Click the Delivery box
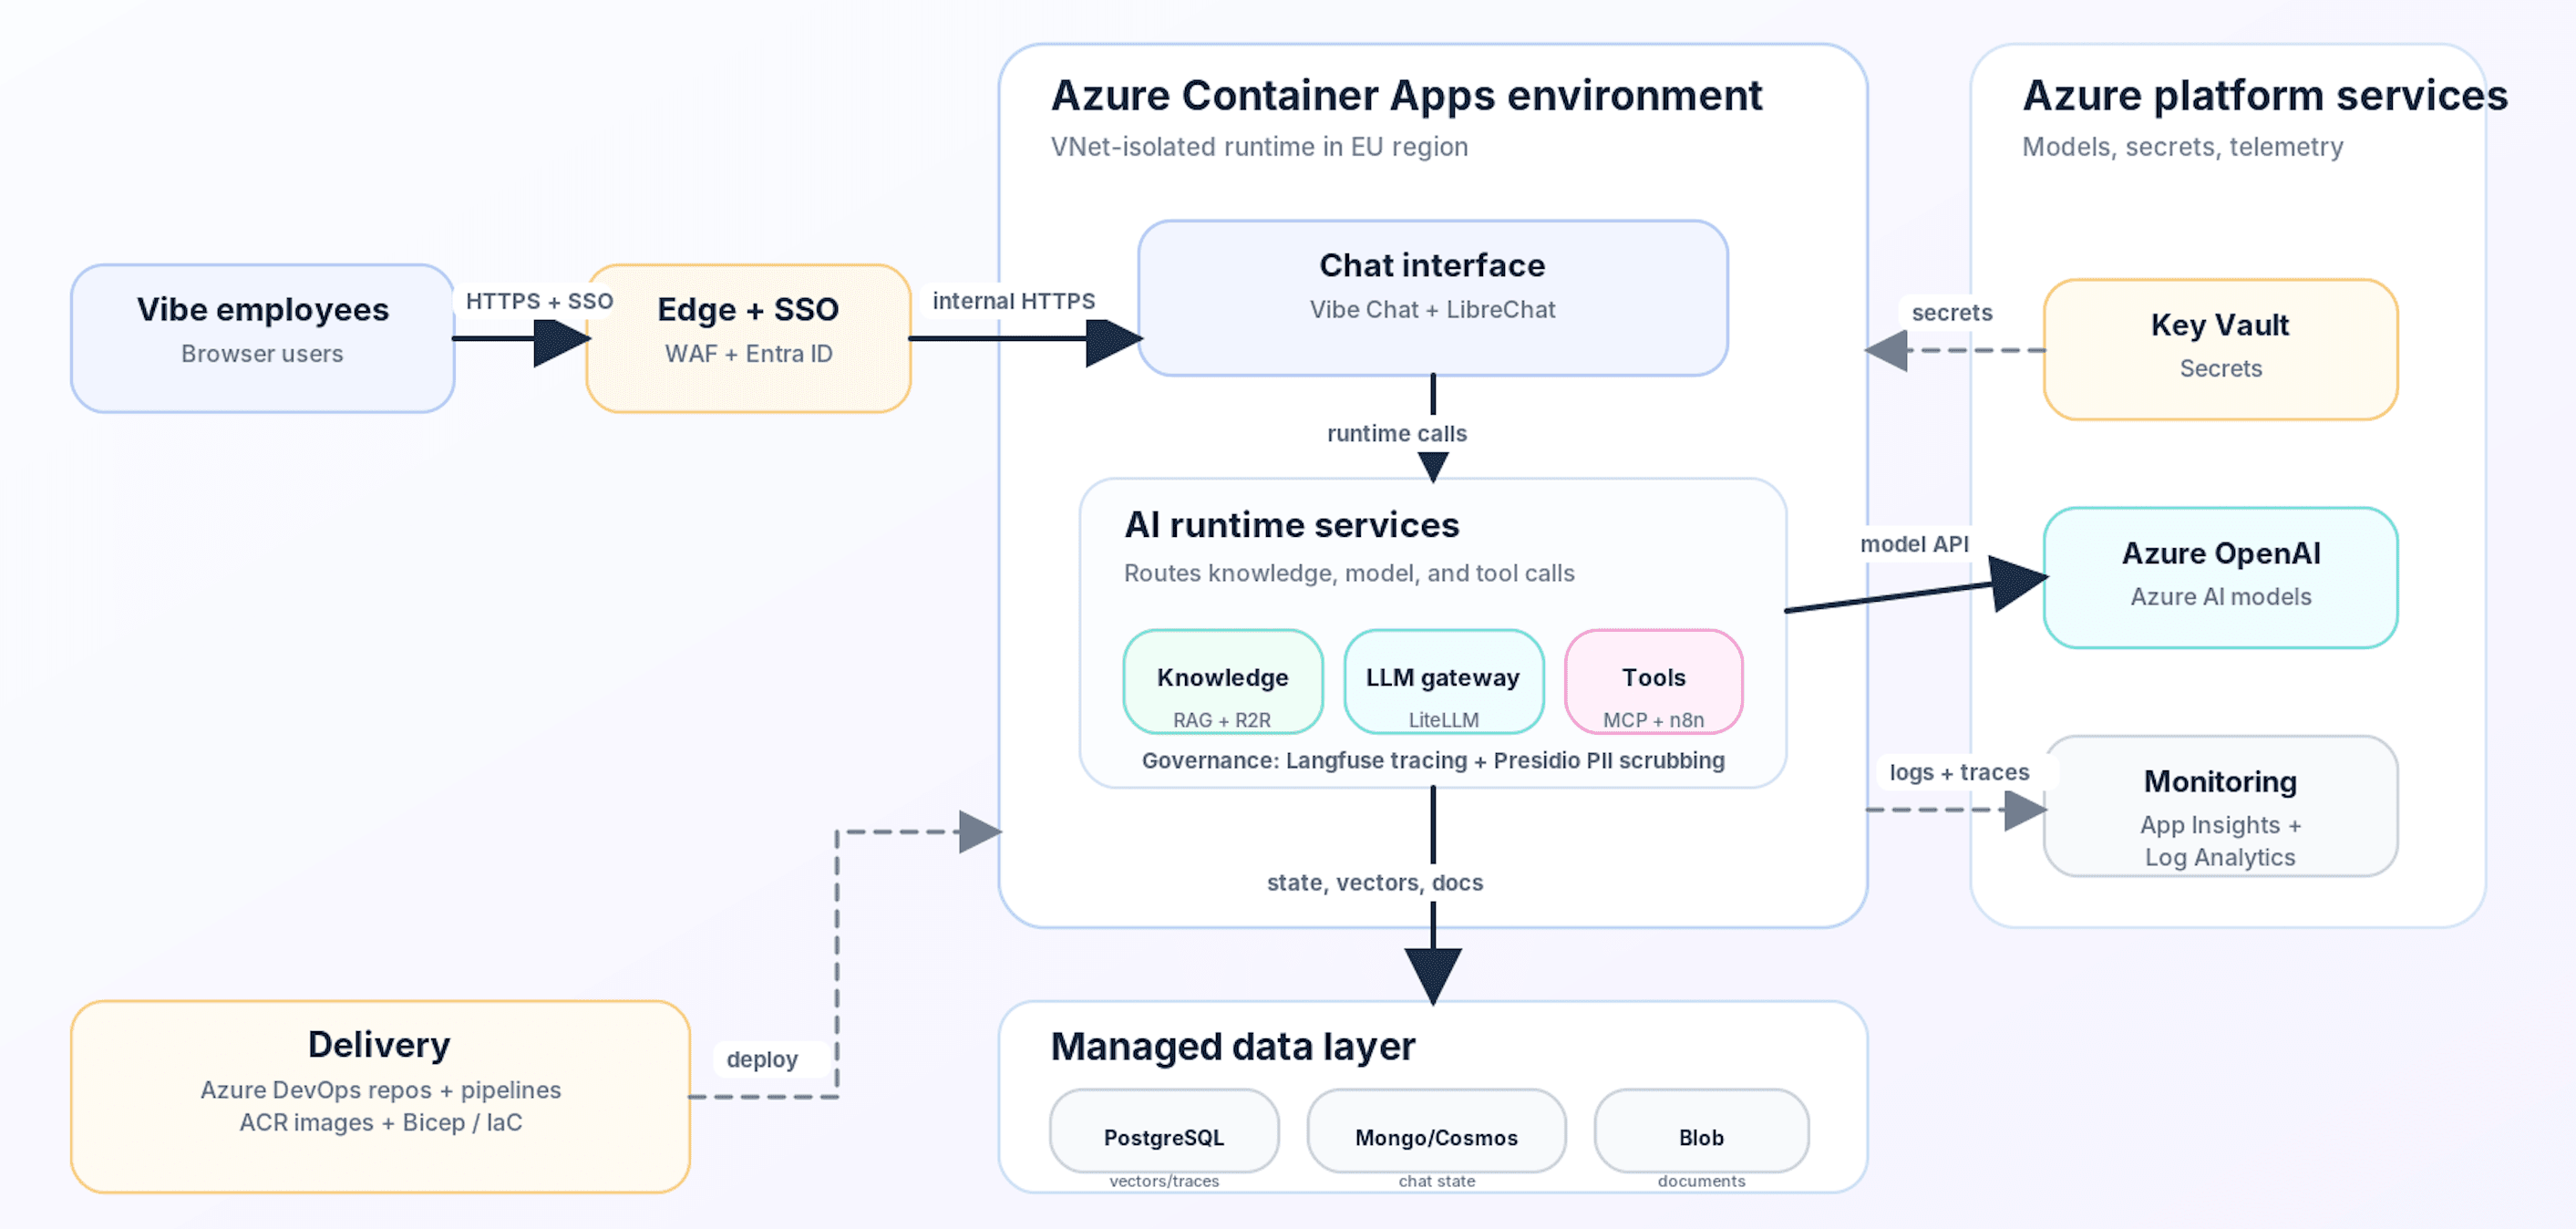The width and height of the screenshot is (2576, 1229). coord(380,1096)
